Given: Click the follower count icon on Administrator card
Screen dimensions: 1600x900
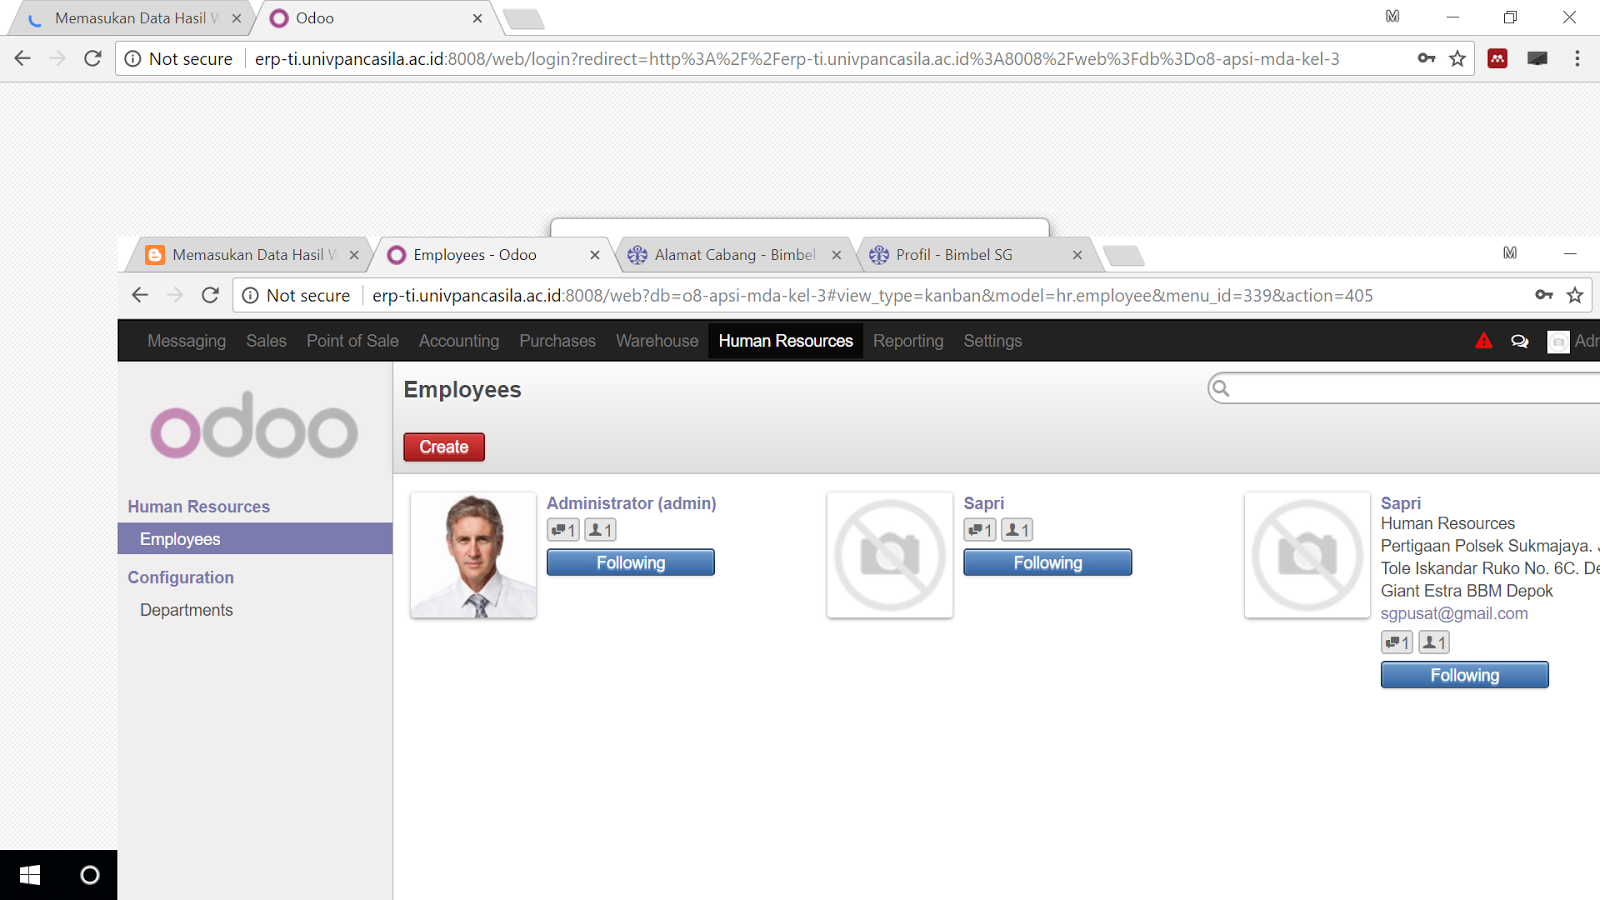Looking at the screenshot, I should pyautogui.click(x=600, y=530).
